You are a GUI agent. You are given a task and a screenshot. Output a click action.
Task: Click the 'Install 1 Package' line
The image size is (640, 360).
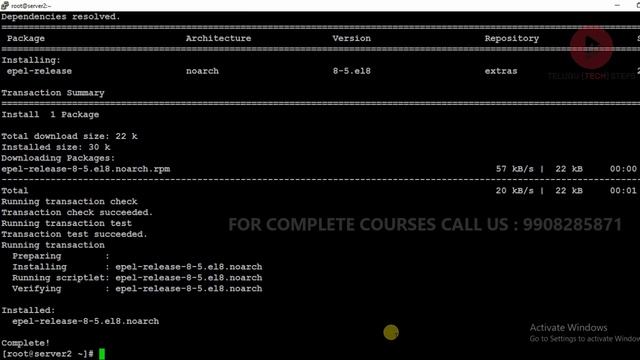coord(50,115)
